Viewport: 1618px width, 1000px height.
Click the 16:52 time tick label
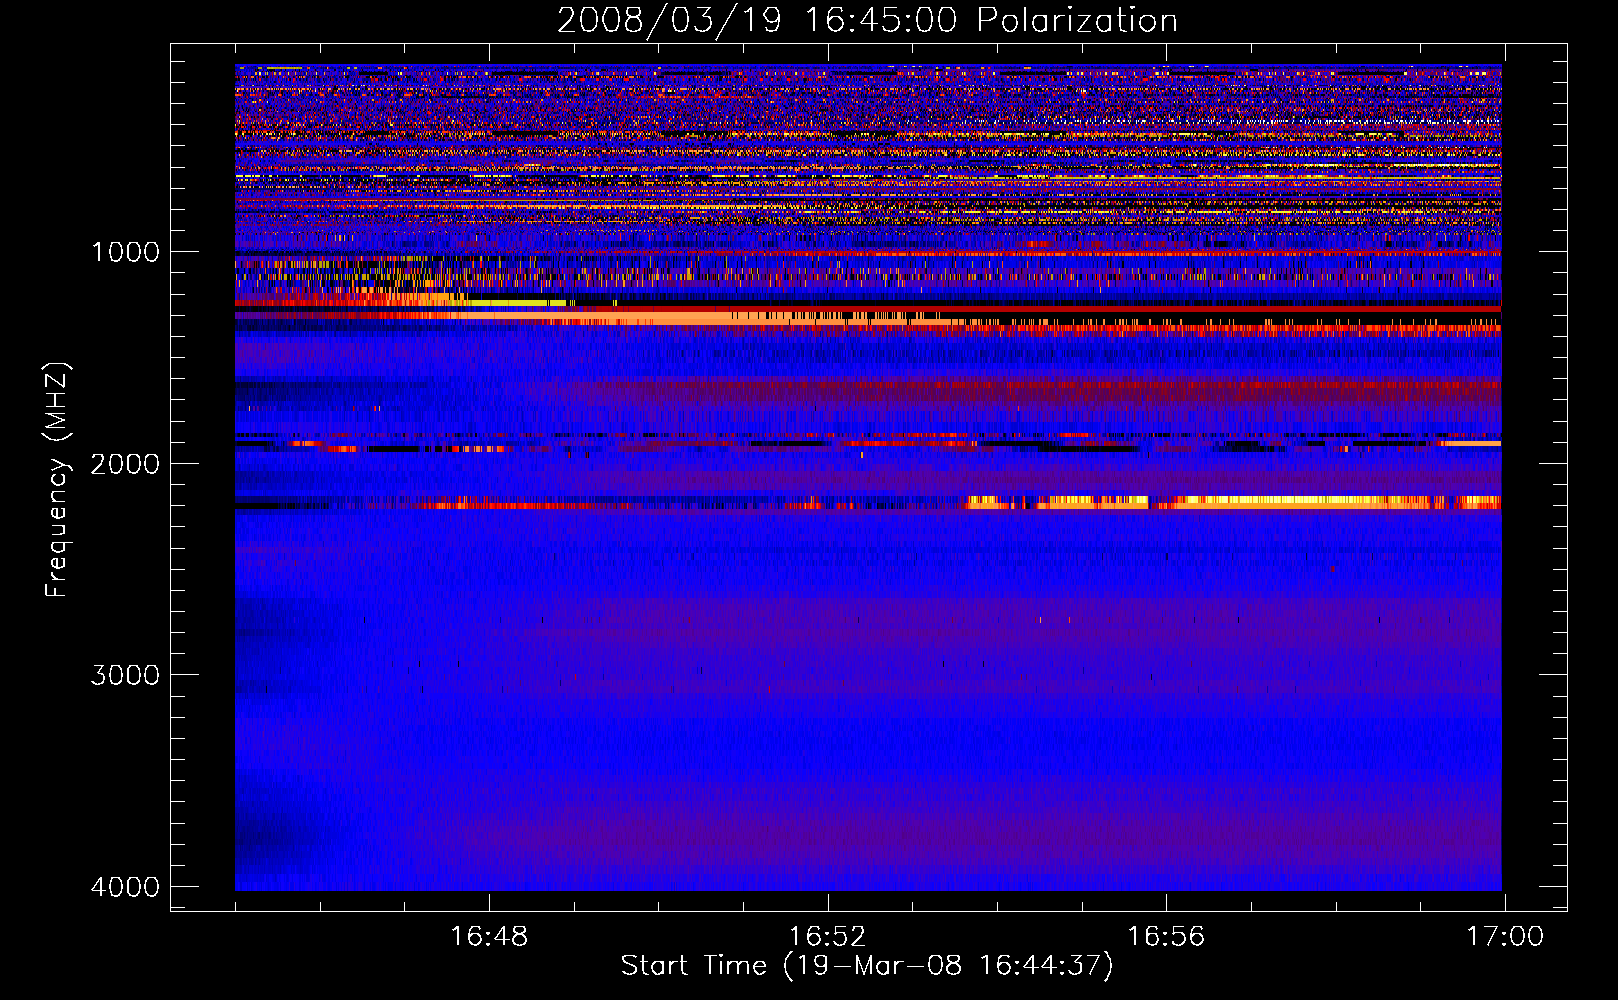pyautogui.click(x=827, y=937)
